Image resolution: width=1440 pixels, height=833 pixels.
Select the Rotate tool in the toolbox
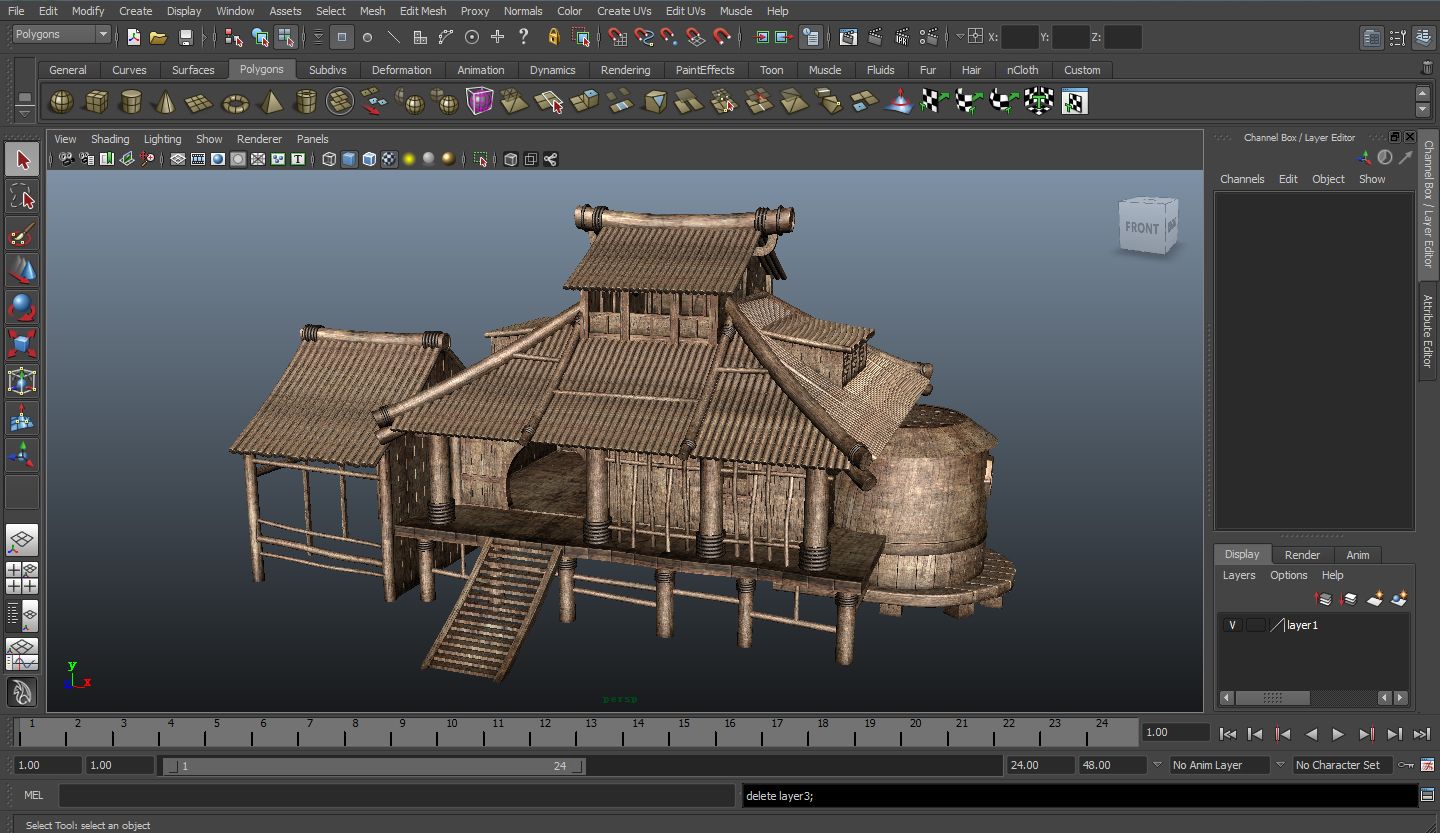pyautogui.click(x=22, y=307)
